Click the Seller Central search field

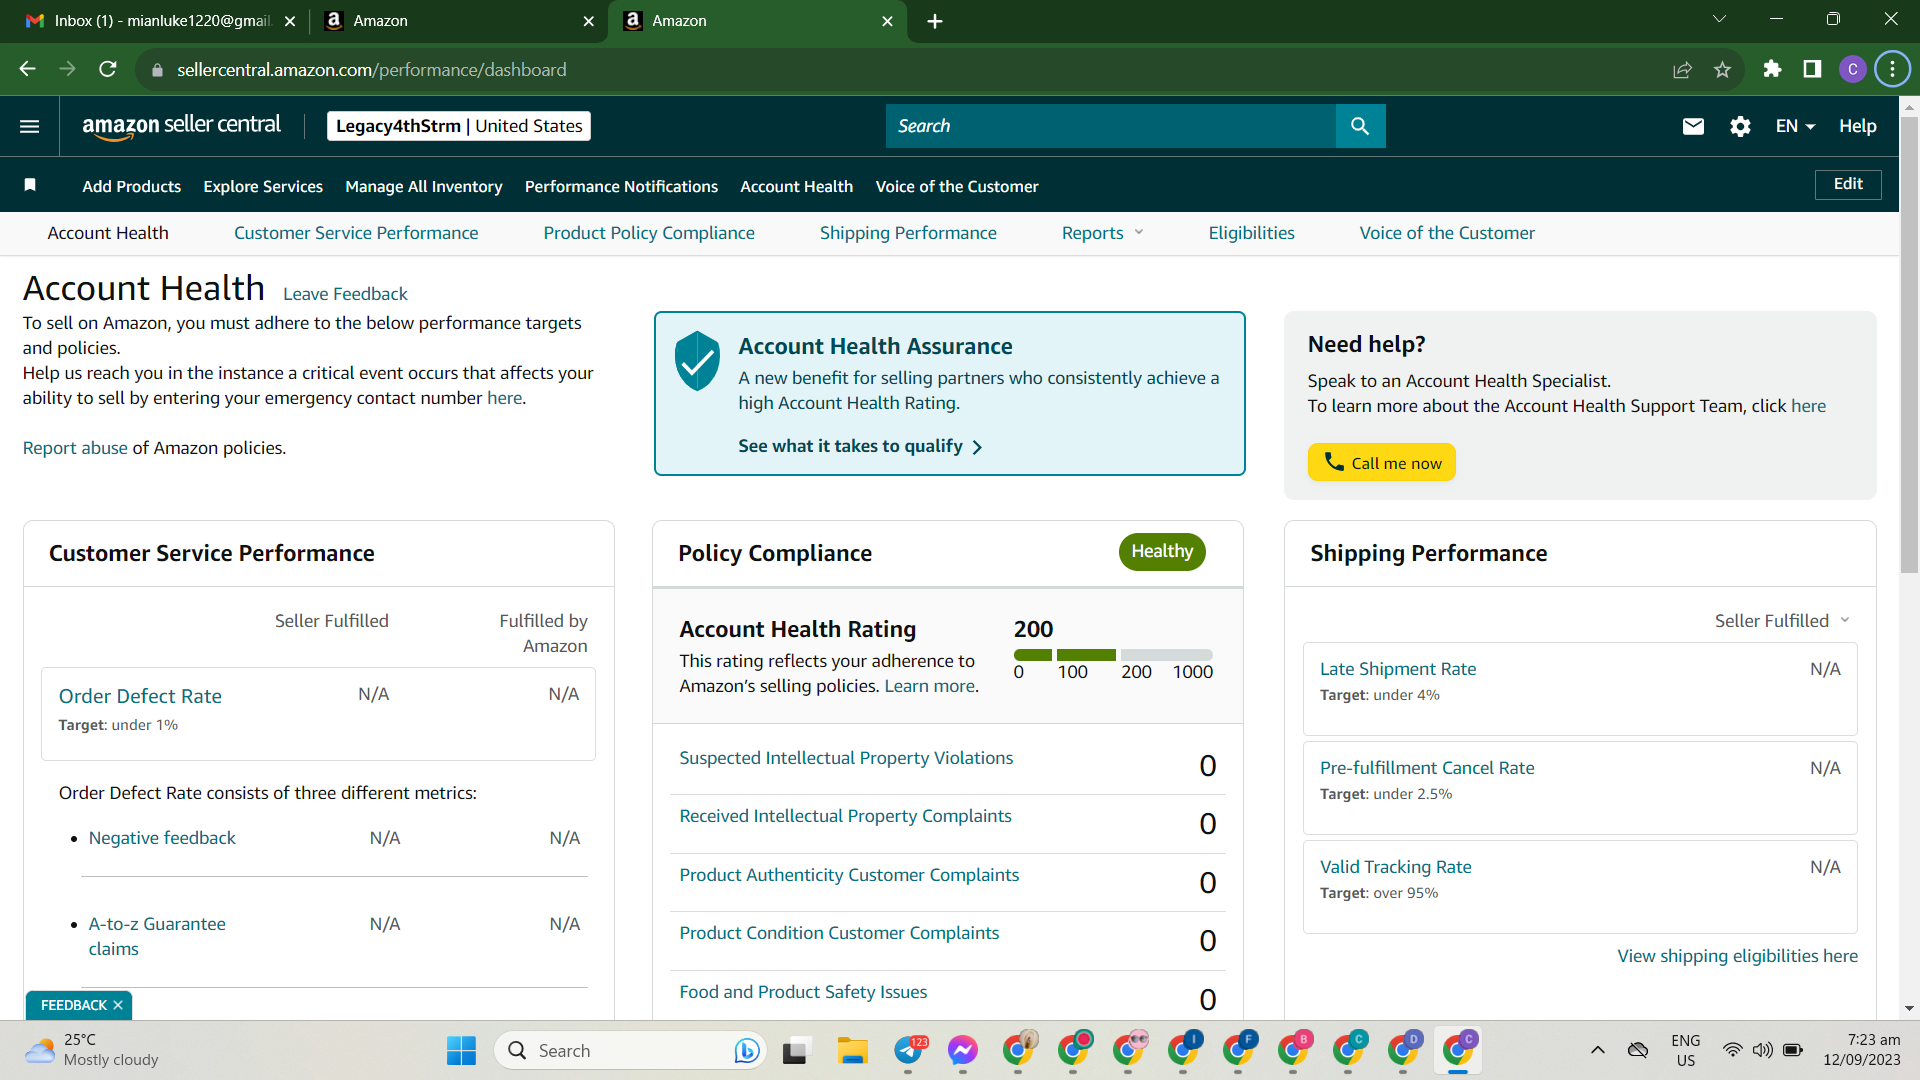pos(1111,126)
